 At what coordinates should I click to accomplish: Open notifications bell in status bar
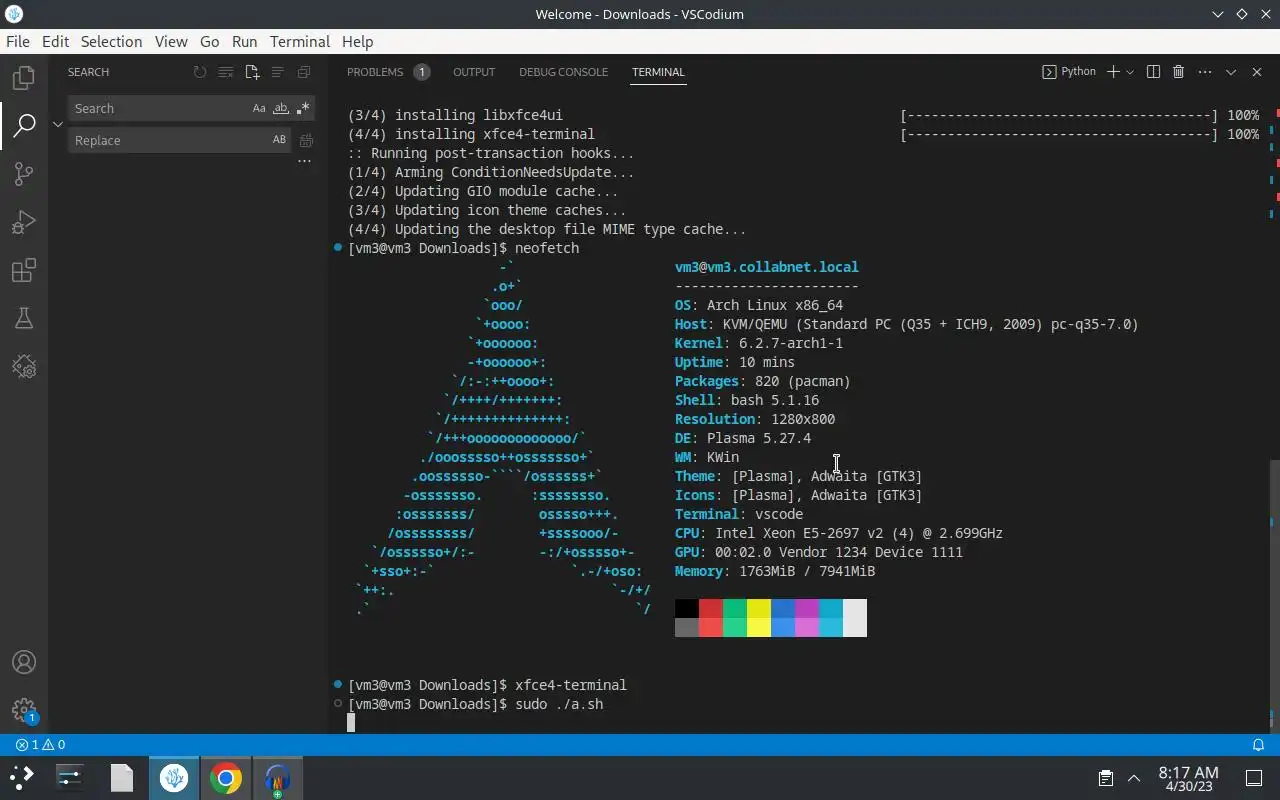point(1259,744)
